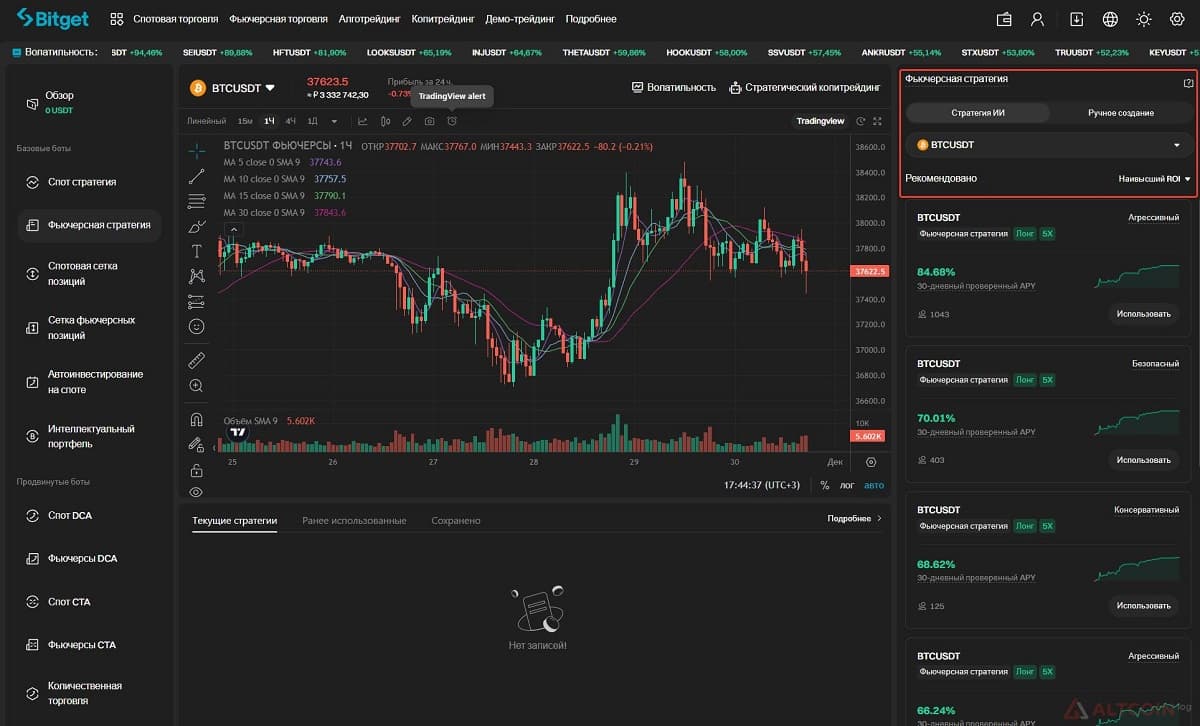Activate the zoom in tool
The image size is (1200, 726).
(x=196, y=385)
